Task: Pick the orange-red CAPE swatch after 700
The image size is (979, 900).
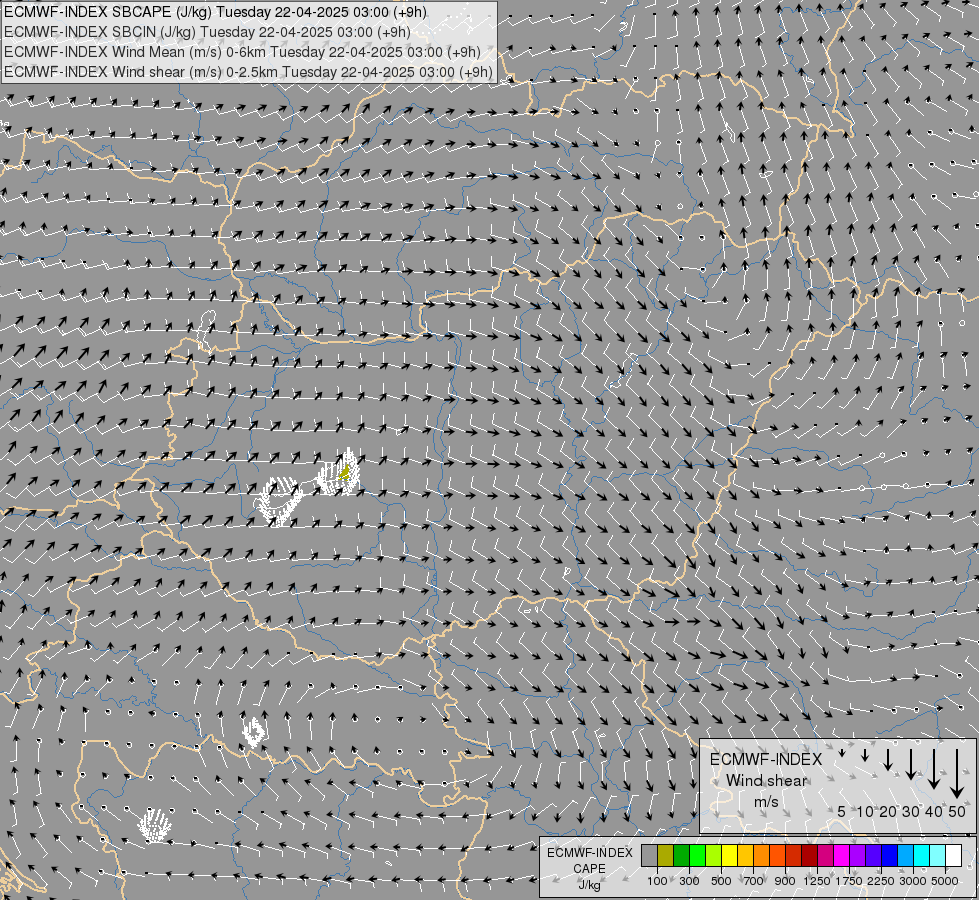Action: point(778,856)
